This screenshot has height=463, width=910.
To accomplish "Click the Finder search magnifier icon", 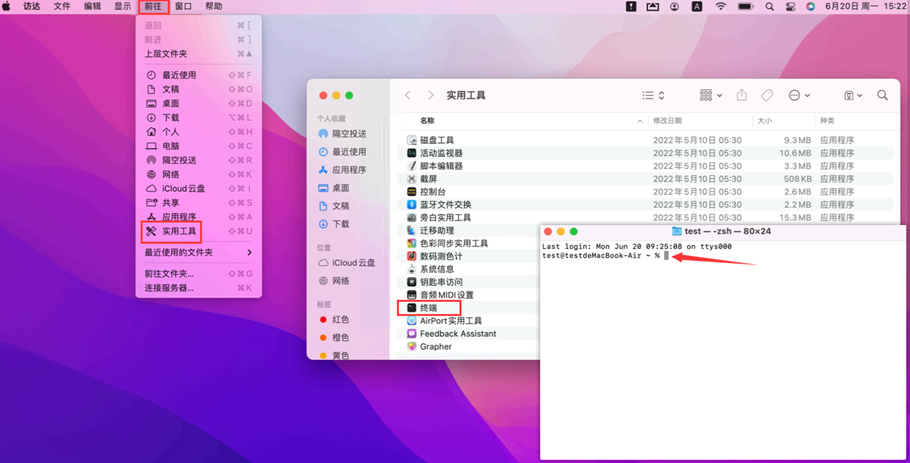I will pos(882,95).
